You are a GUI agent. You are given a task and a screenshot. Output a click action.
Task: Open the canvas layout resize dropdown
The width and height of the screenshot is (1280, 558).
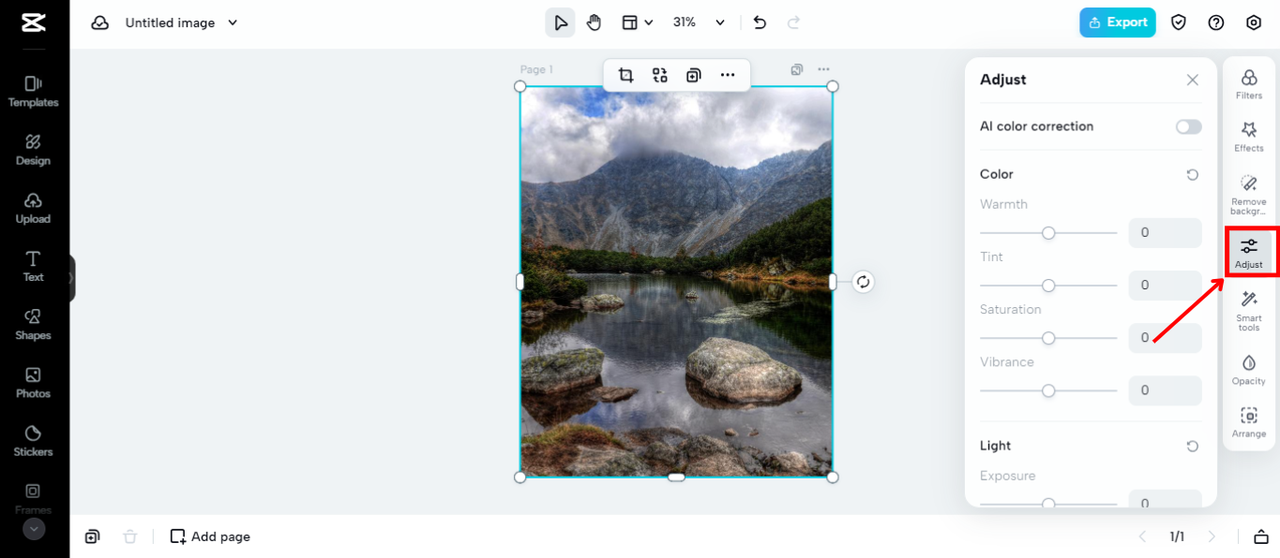coord(637,22)
